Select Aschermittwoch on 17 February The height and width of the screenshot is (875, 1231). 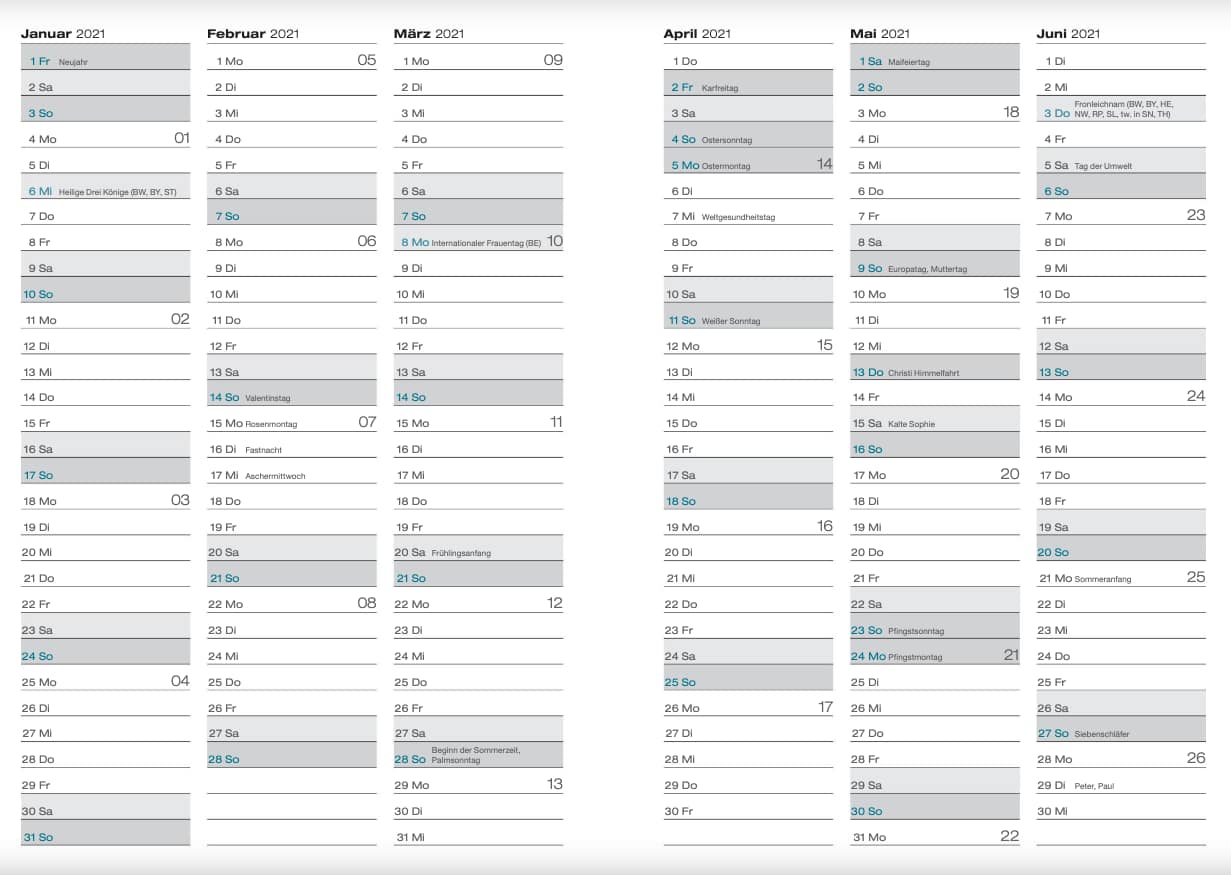click(x=275, y=476)
